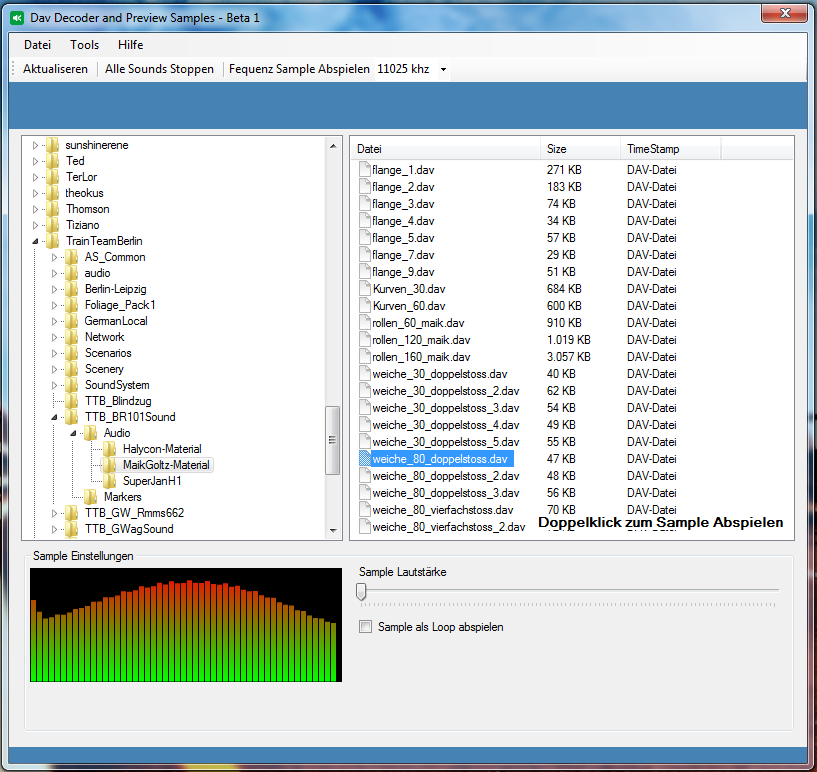The image size is (817, 772).
Task: Enable Sample als Loop abspielen checkbox
Action: tap(367, 627)
